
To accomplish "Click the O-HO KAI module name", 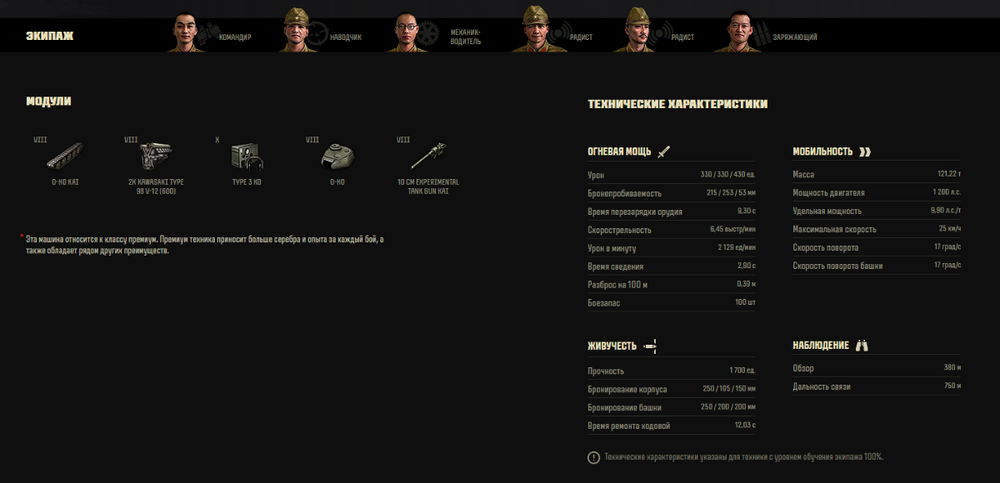I will tap(65, 182).
